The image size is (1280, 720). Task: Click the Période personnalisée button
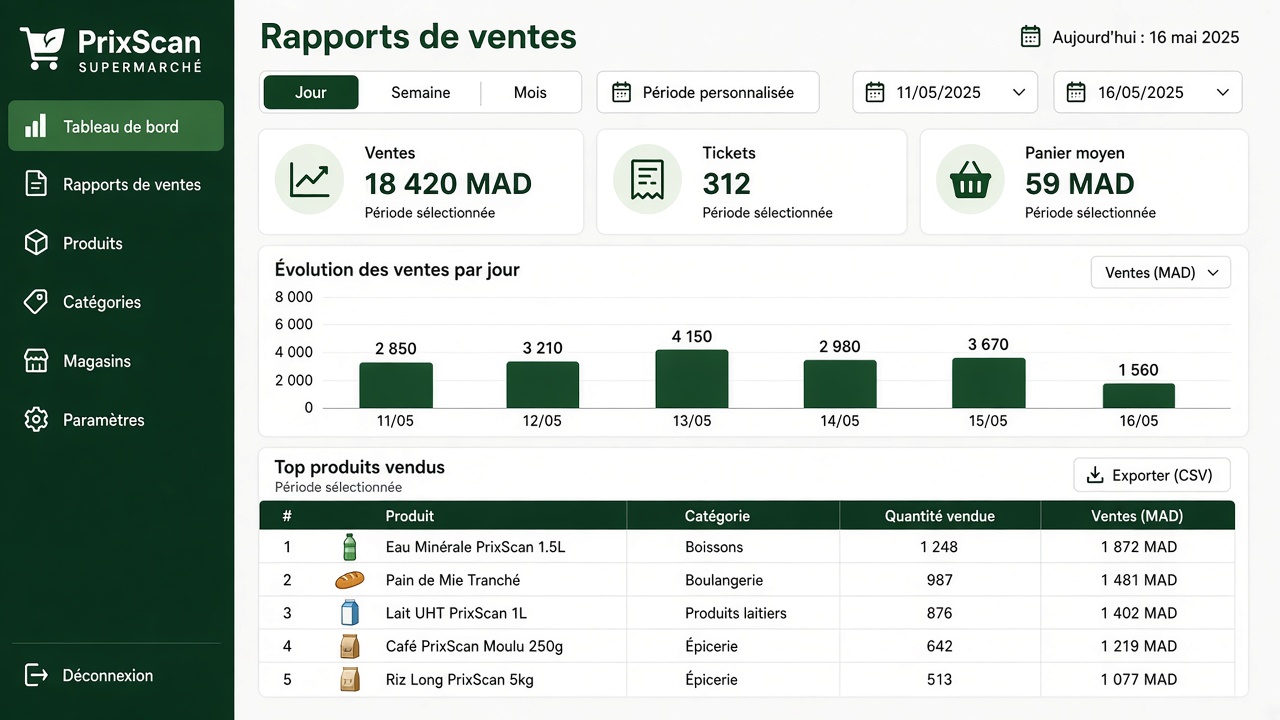coord(708,92)
